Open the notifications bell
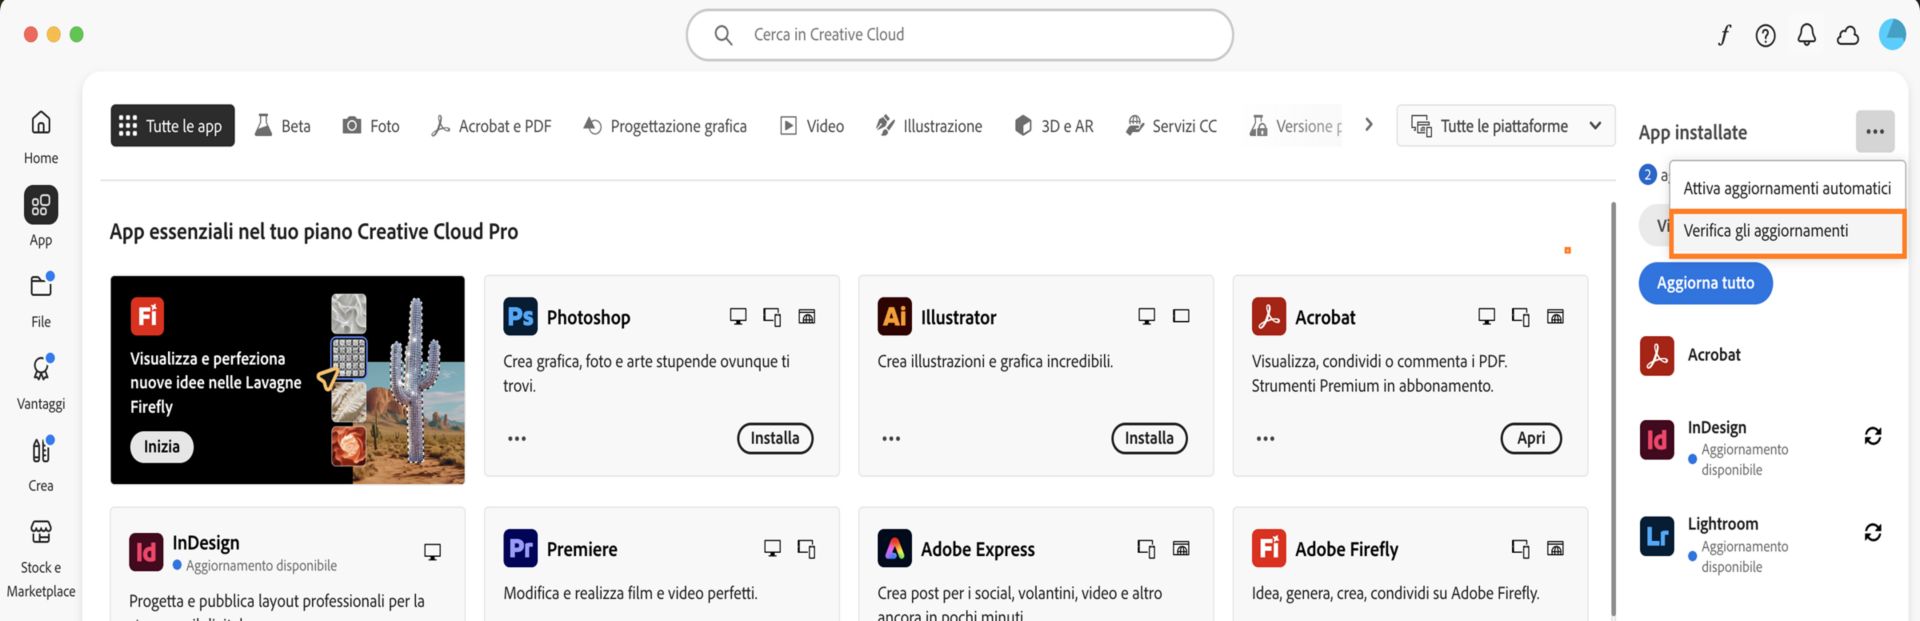 [x=1807, y=36]
